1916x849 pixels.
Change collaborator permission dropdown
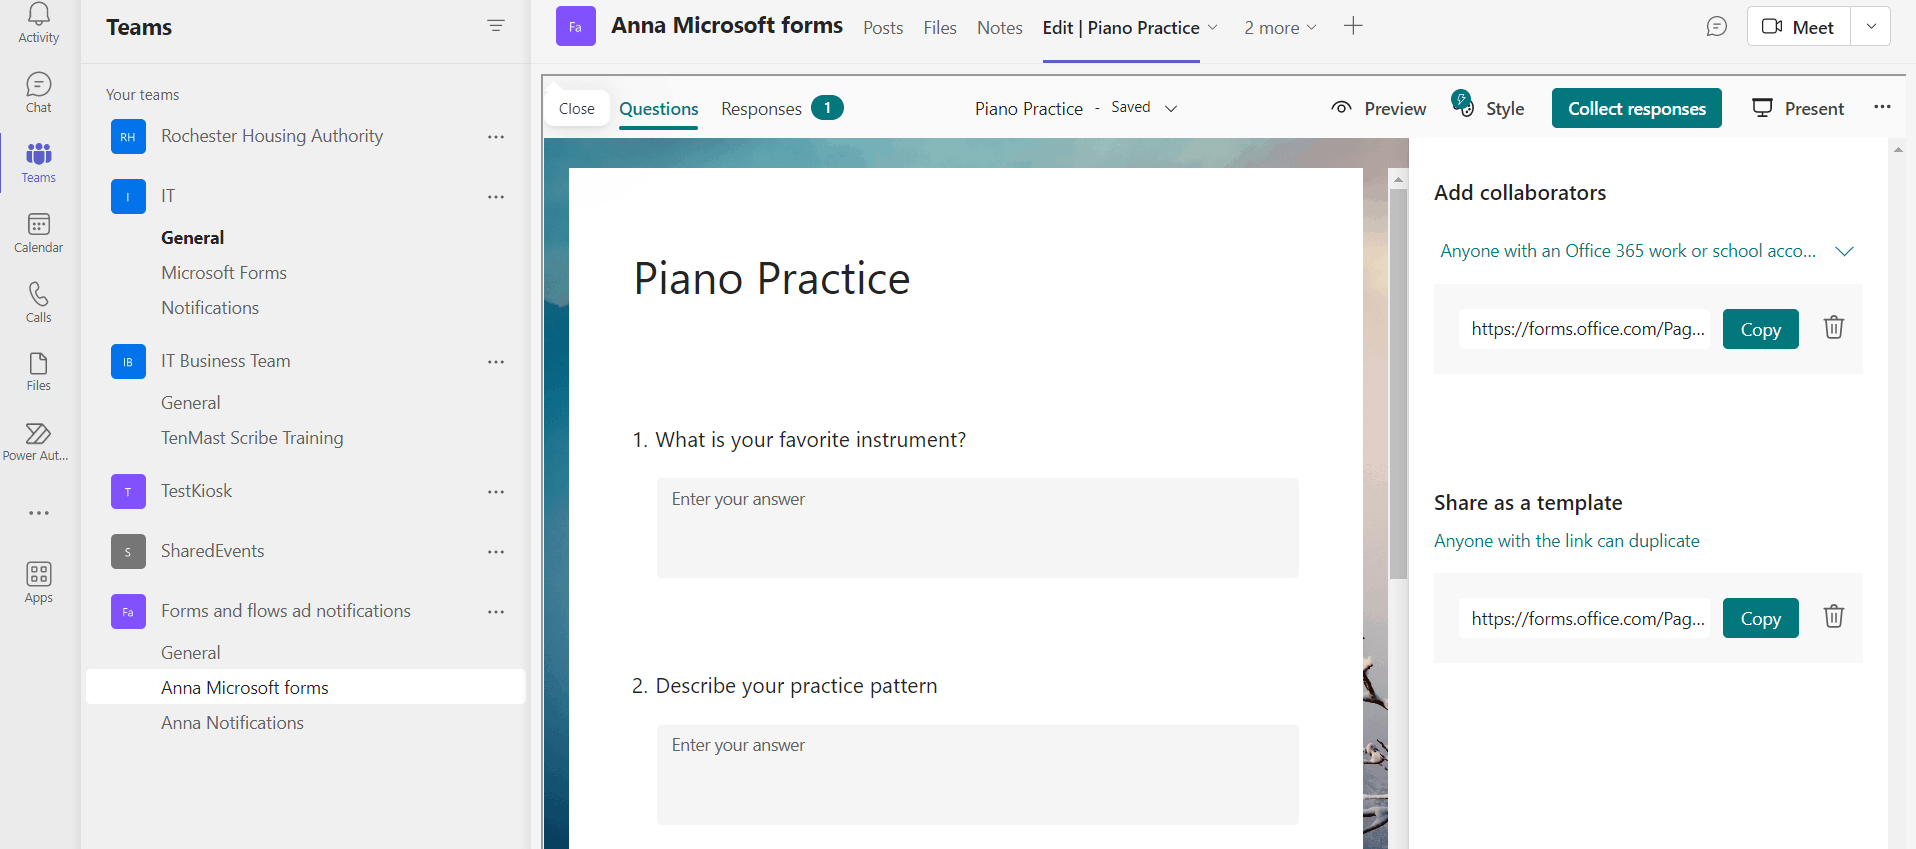point(1647,251)
